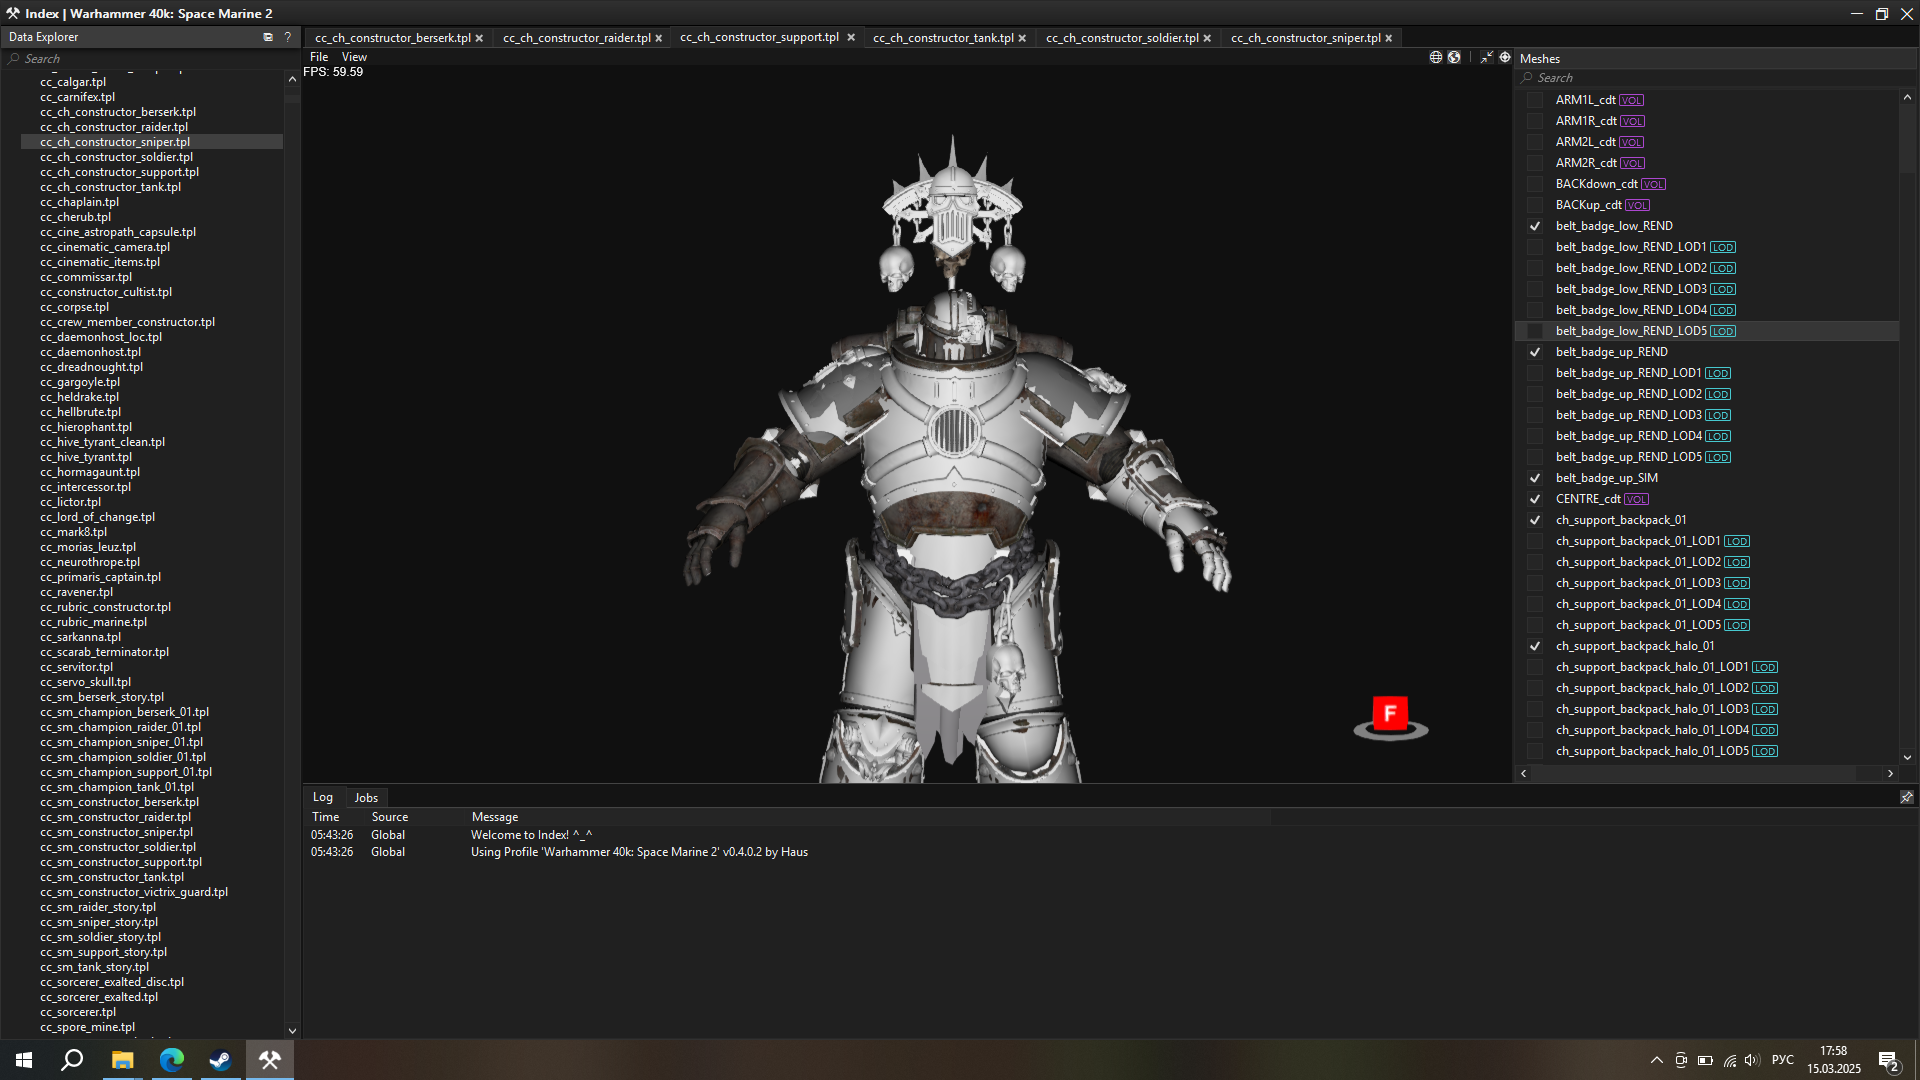This screenshot has width=1920, height=1080.
Task: Switch to cc_ch_constructor_raider.tpl tab
Action: click(576, 38)
